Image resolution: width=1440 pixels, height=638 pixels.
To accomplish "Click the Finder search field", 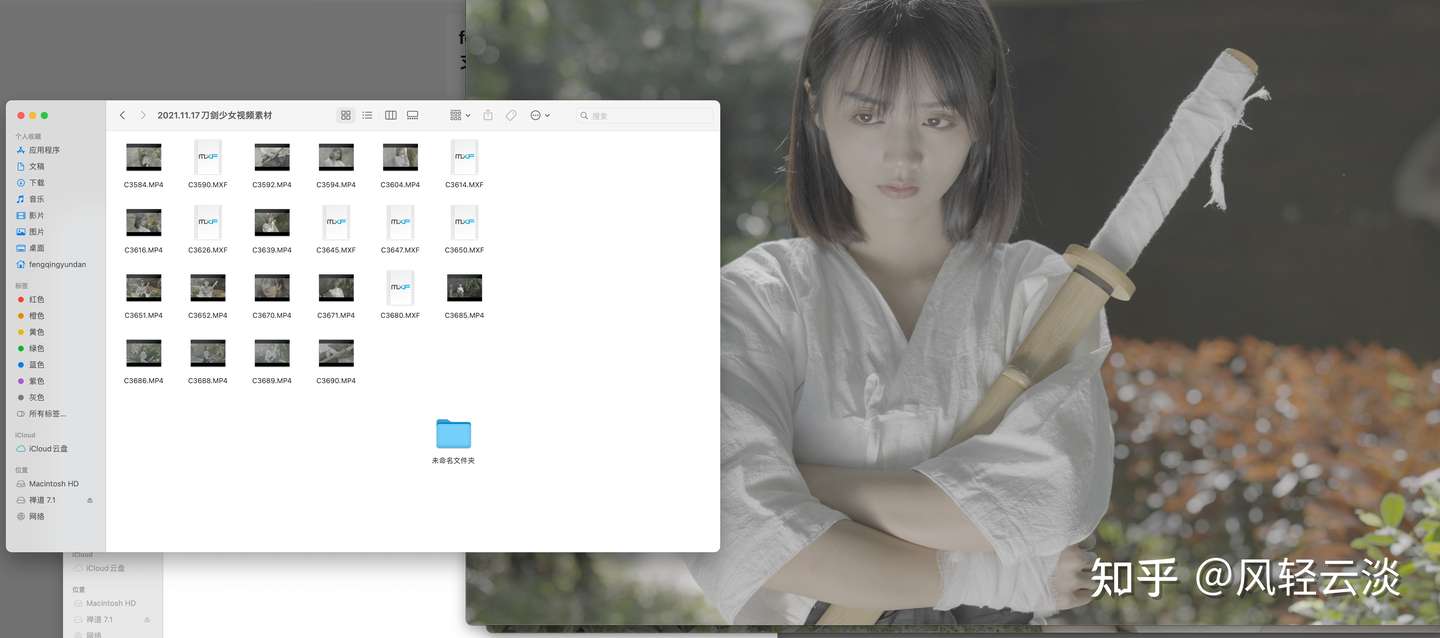I will pos(645,116).
